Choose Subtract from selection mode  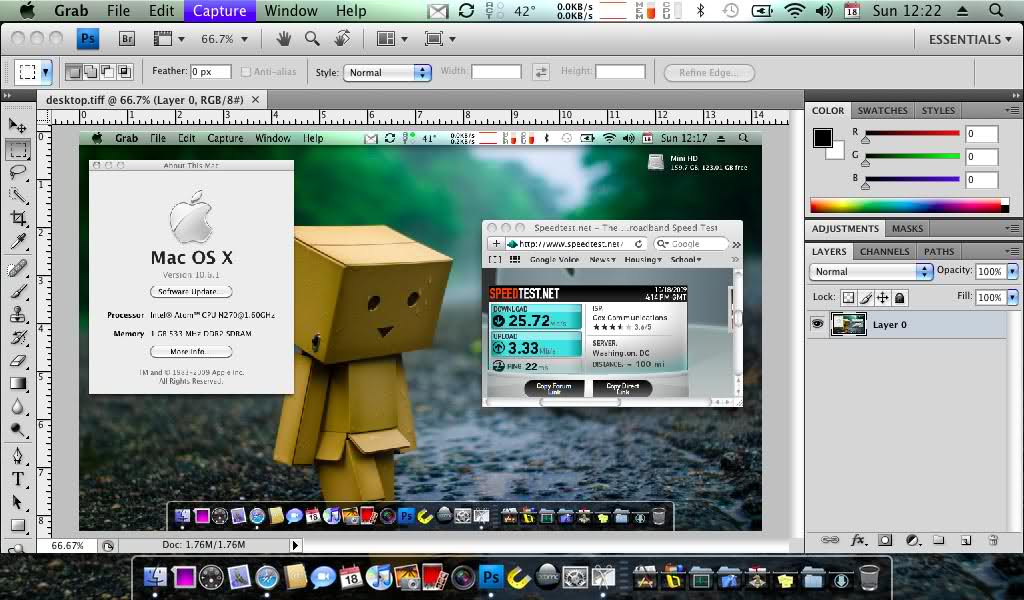107,72
